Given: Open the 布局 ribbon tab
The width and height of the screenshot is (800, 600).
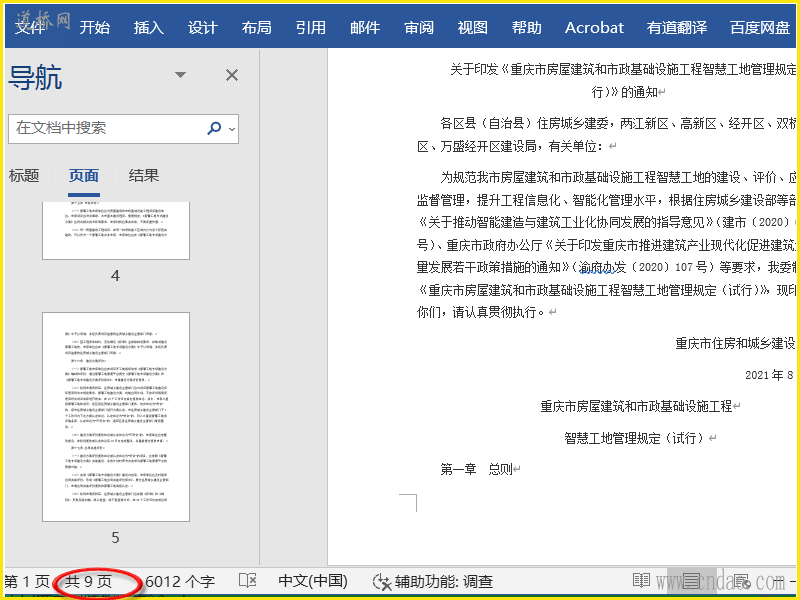Looking at the screenshot, I should (x=257, y=28).
